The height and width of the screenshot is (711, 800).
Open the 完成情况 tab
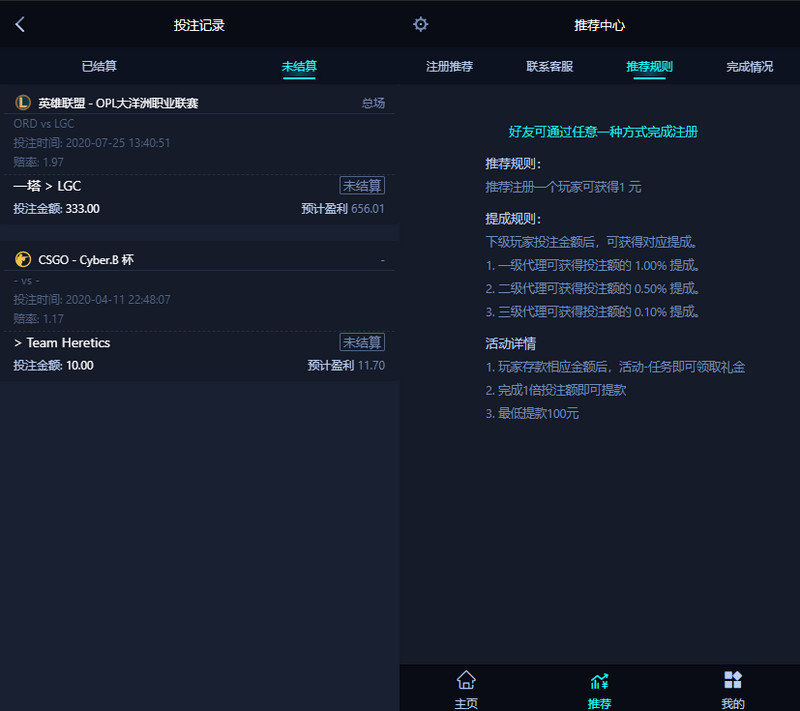pyautogui.click(x=749, y=66)
